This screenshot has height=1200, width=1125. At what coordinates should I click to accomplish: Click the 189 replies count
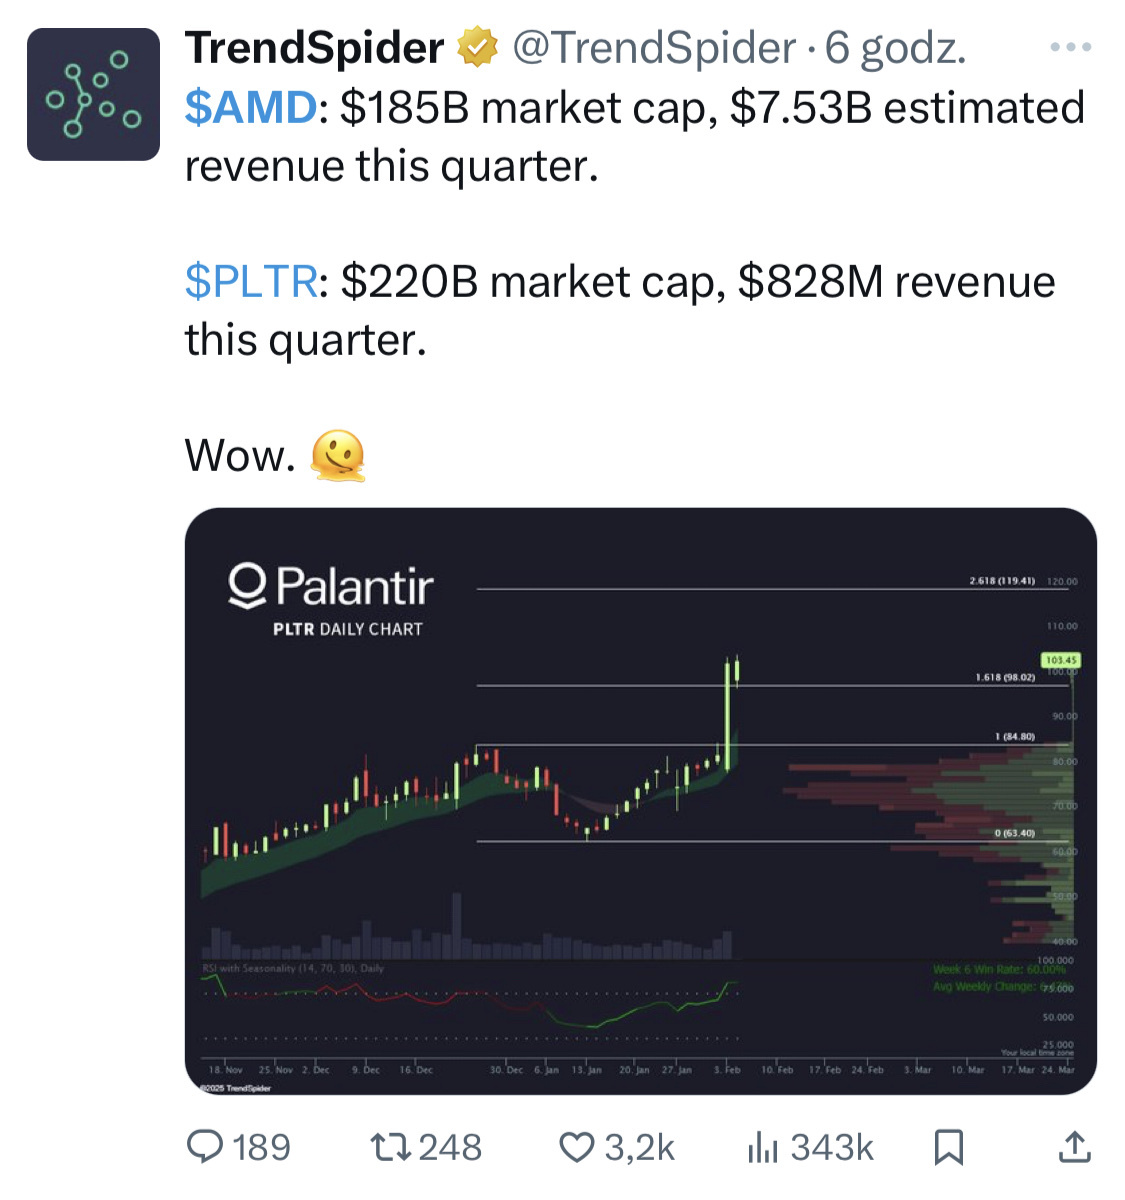point(262,1147)
